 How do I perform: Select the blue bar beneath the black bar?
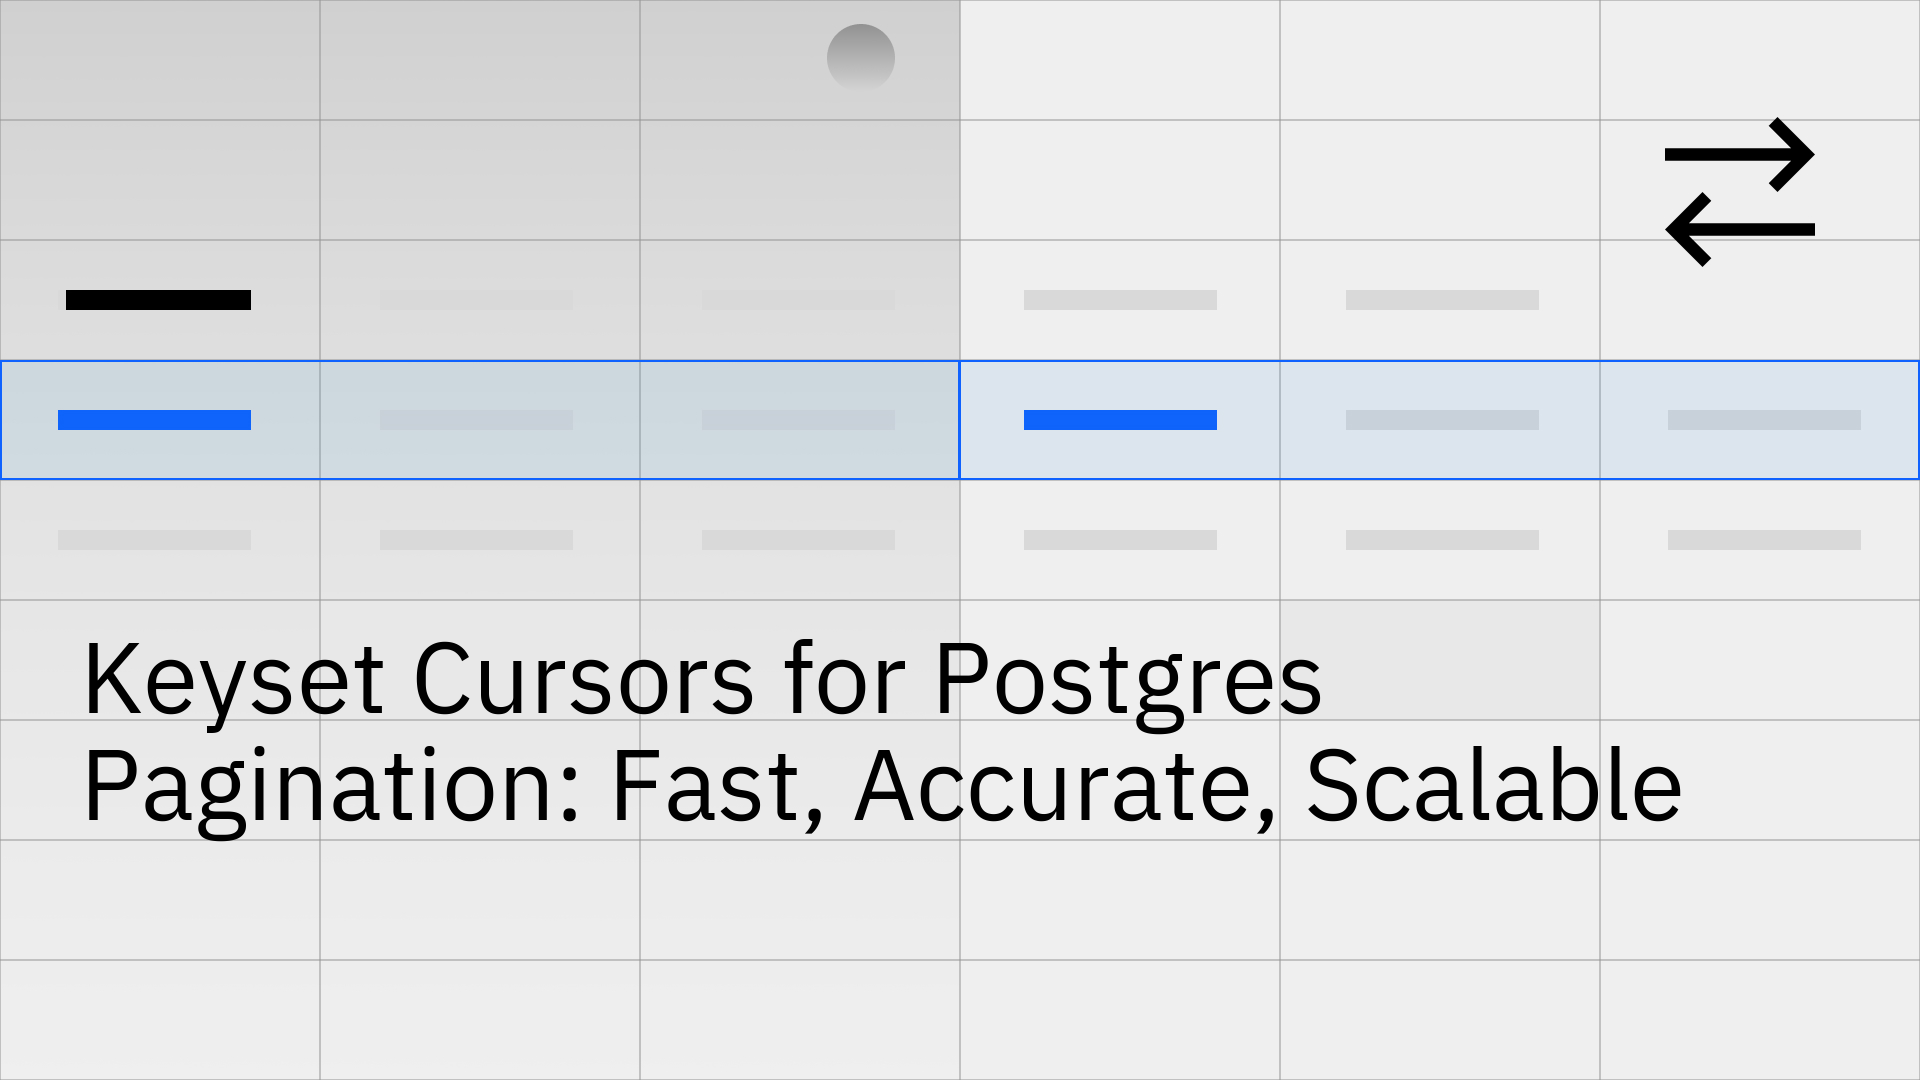click(154, 420)
